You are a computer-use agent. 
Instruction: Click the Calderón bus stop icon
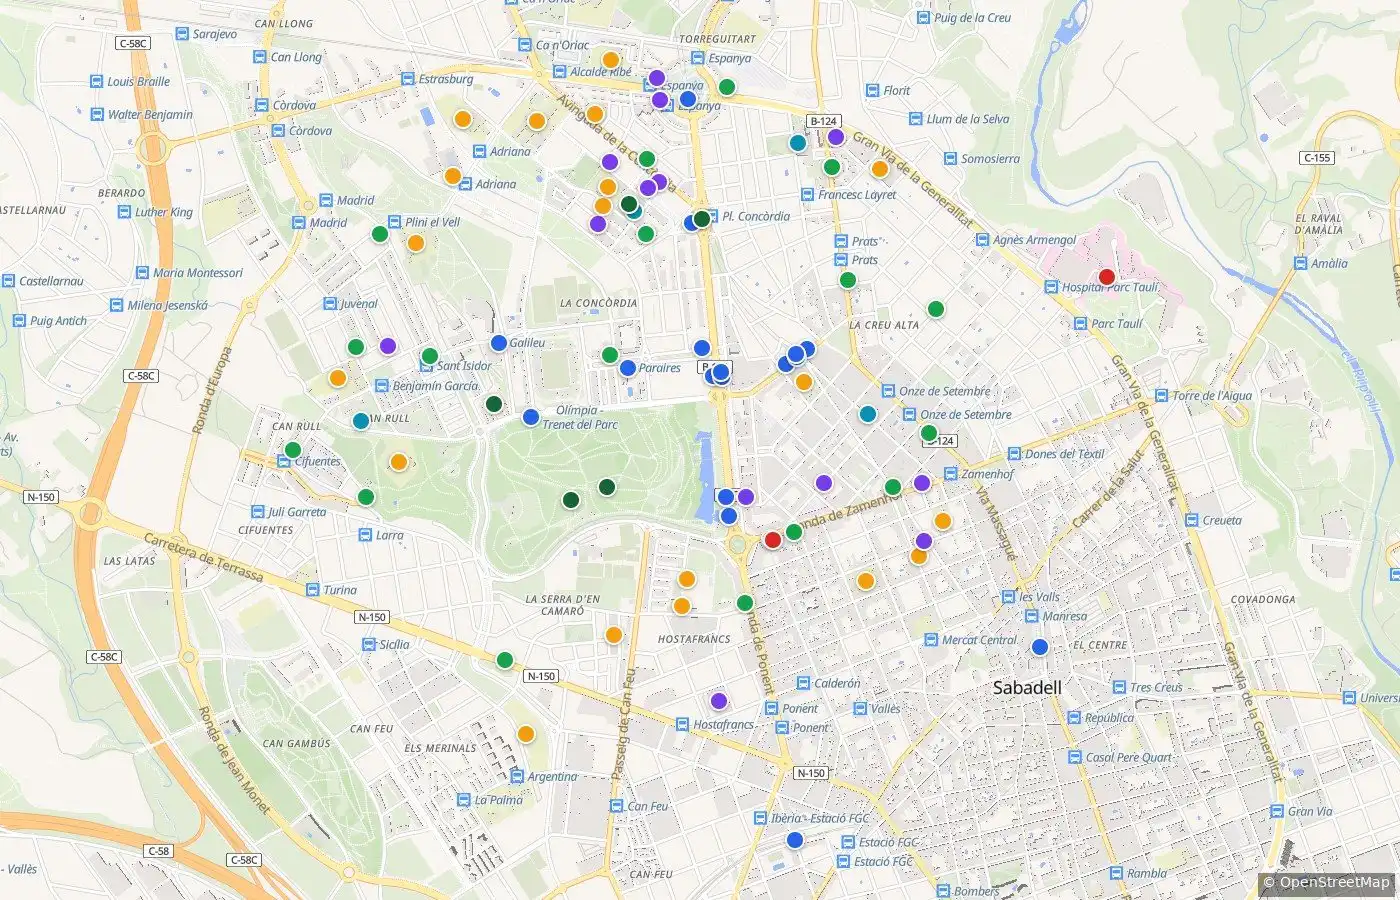click(804, 684)
